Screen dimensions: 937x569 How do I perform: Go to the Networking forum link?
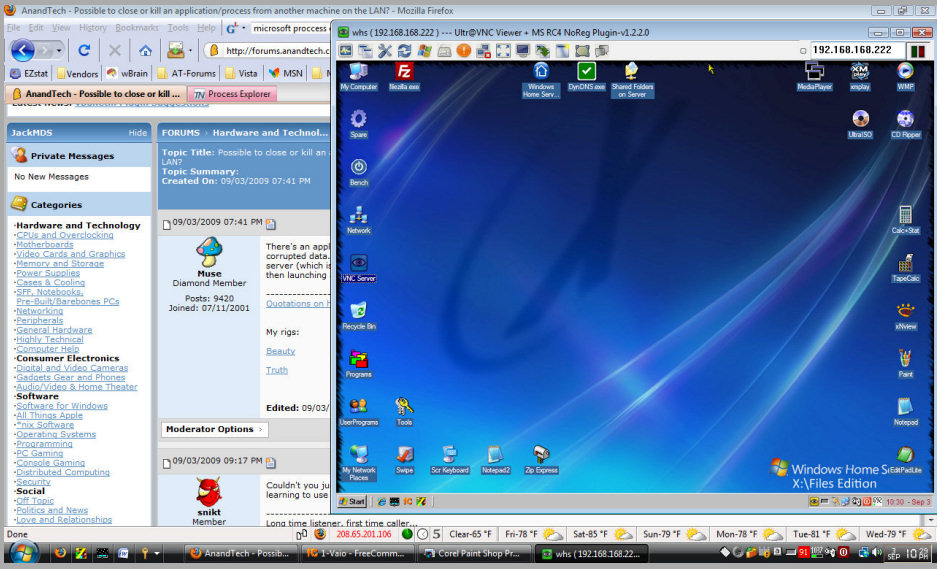pyautogui.click(x=39, y=311)
